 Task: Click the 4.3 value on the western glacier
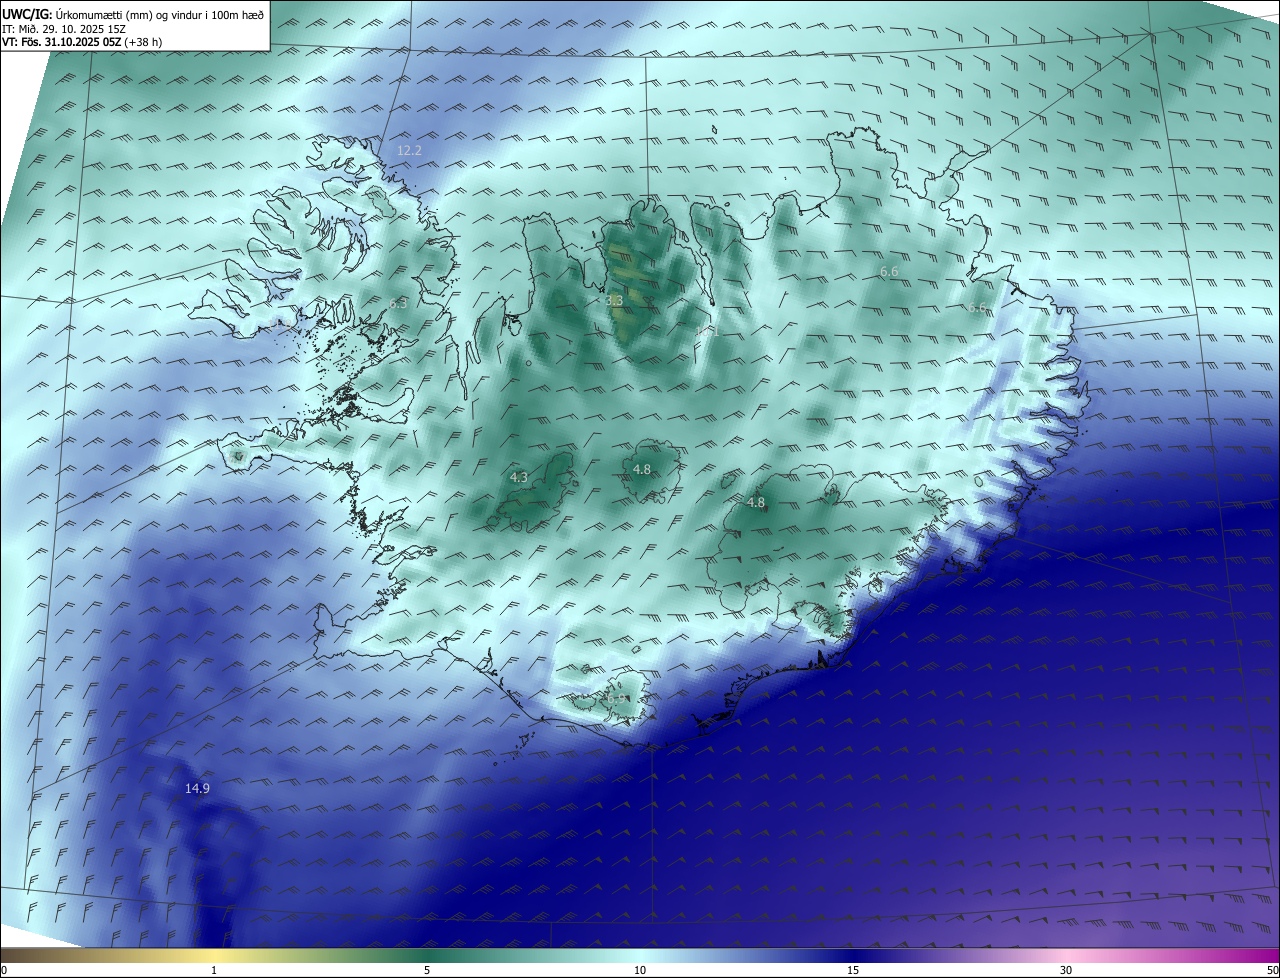(519, 478)
